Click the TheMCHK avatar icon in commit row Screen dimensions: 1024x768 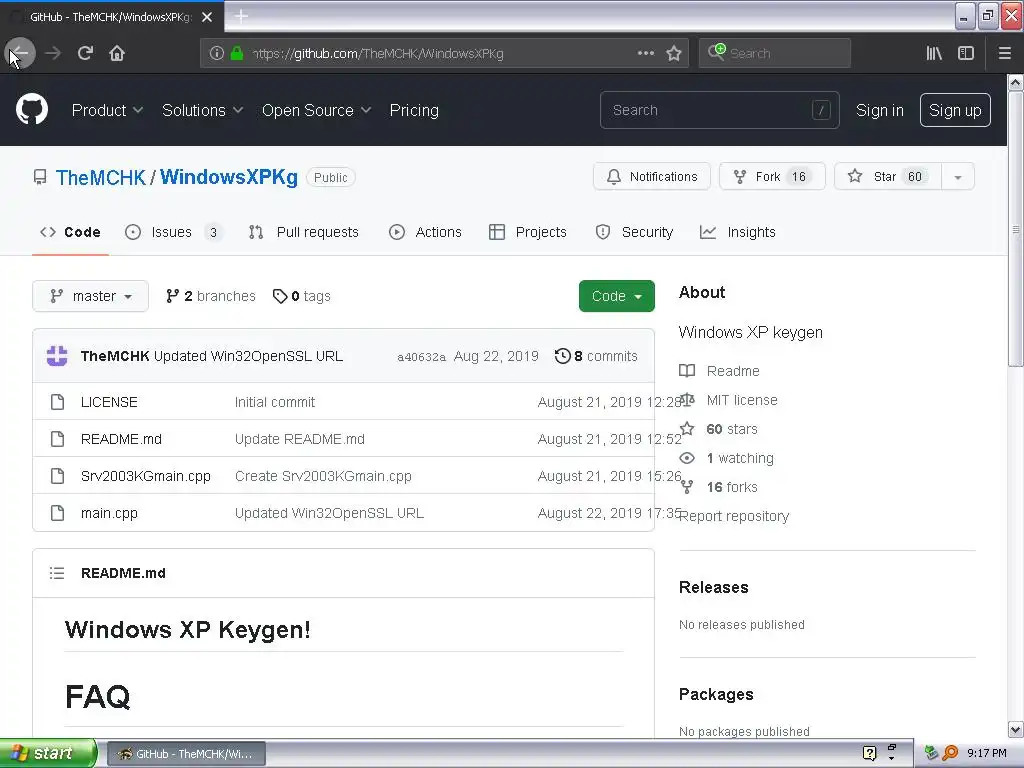pos(57,356)
